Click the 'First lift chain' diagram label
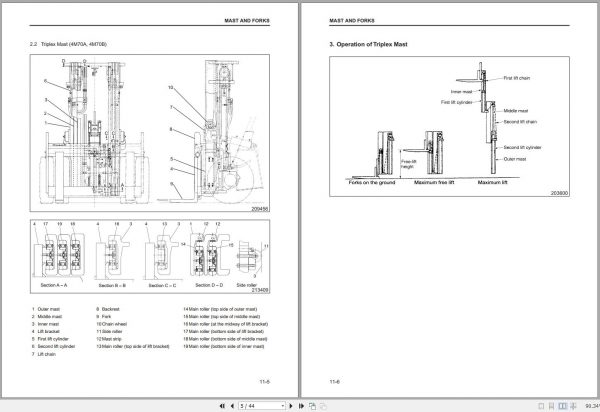The width and height of the screenshot is (600, 412). (517, 78)
